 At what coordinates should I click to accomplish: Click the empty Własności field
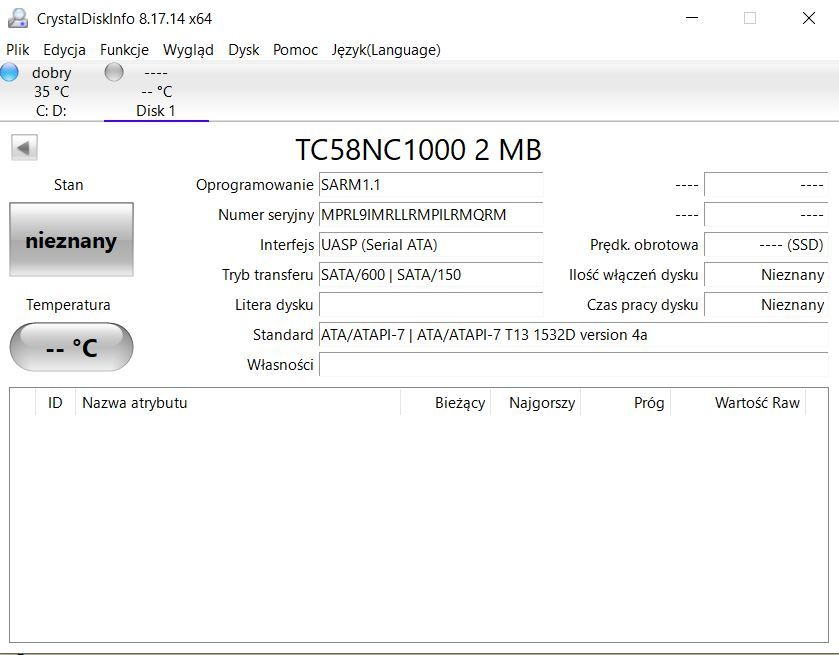574,365
